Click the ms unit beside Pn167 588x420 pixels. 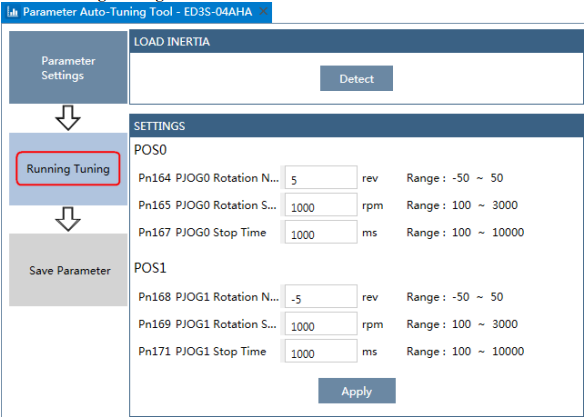(369, 233)
